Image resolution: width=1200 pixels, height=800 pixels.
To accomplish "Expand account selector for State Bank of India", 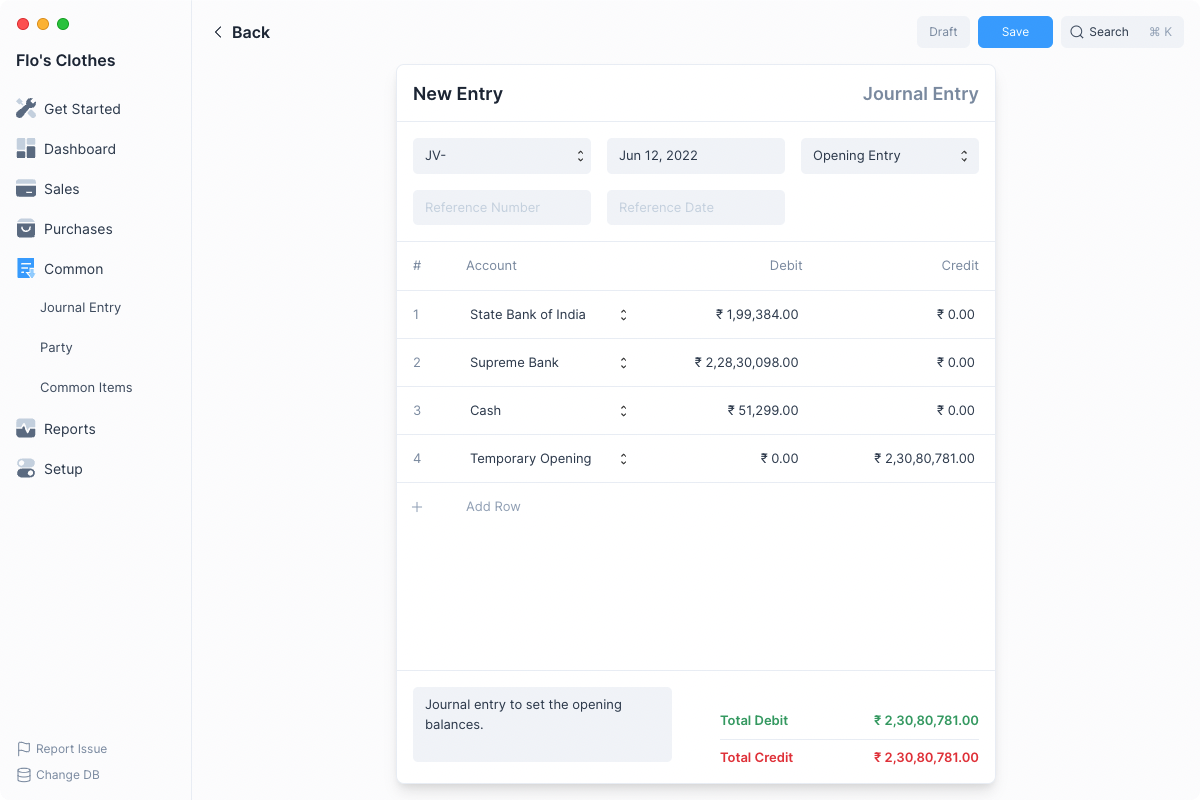I will click(623, 315).
